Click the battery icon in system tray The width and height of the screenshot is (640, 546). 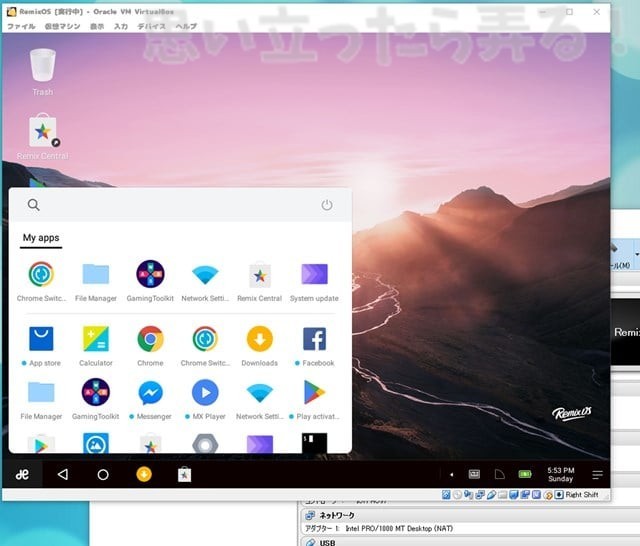click(525, 474)
